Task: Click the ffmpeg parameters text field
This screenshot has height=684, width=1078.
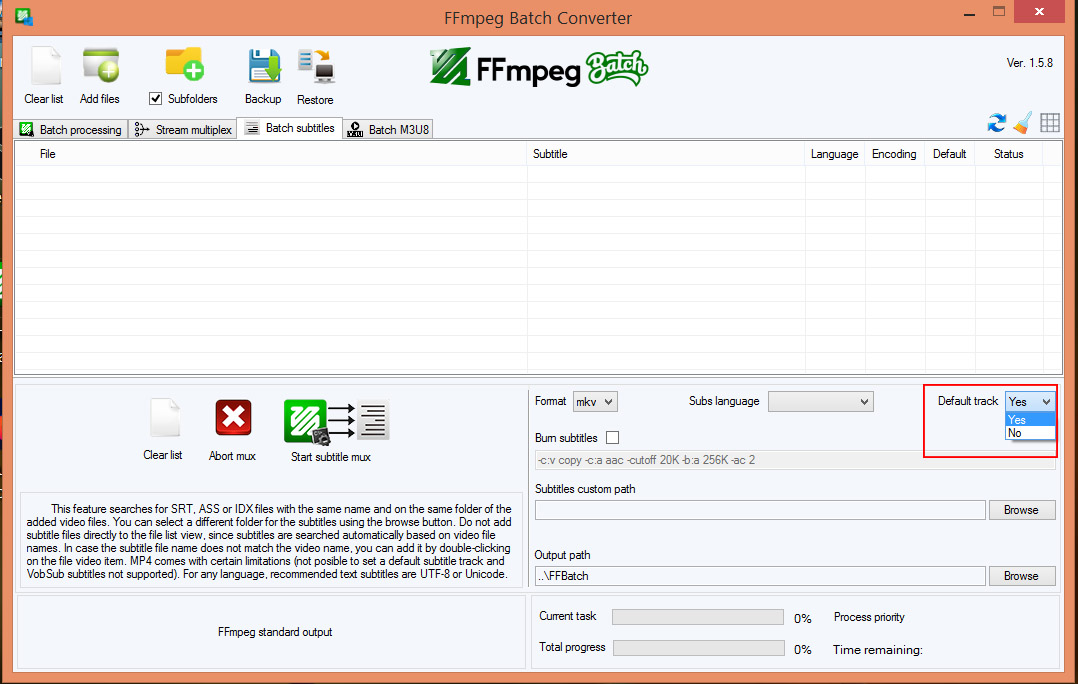Action: [795, 460]
